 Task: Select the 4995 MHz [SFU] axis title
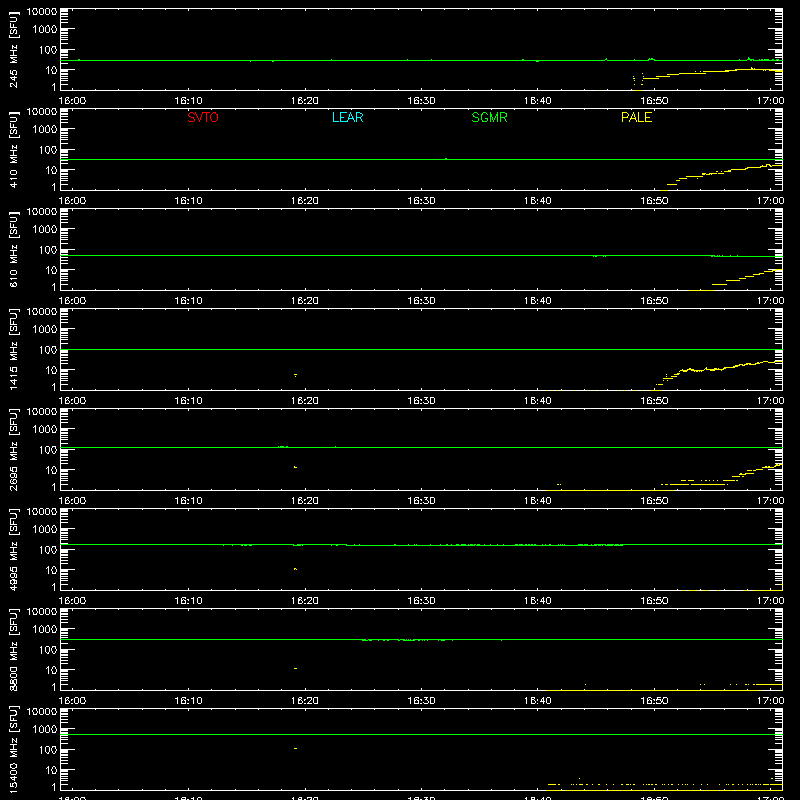[14, 549]
